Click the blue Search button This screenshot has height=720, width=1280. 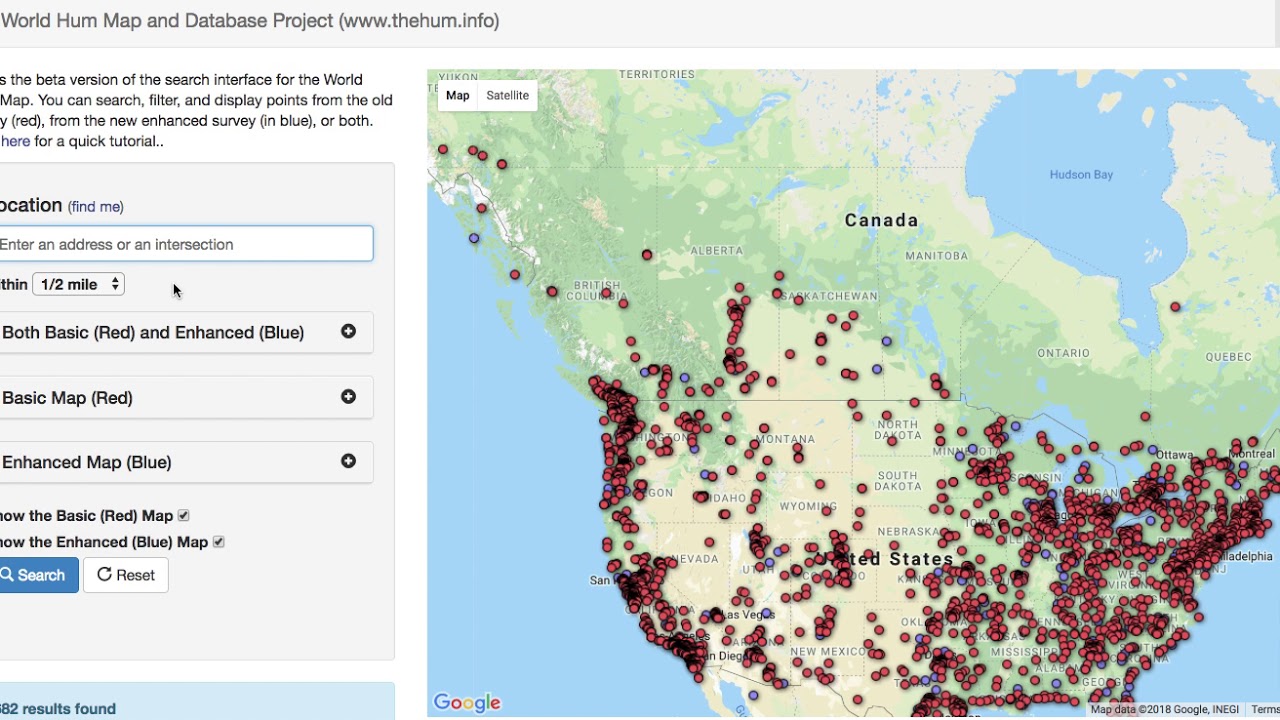(x=38, y=575)
